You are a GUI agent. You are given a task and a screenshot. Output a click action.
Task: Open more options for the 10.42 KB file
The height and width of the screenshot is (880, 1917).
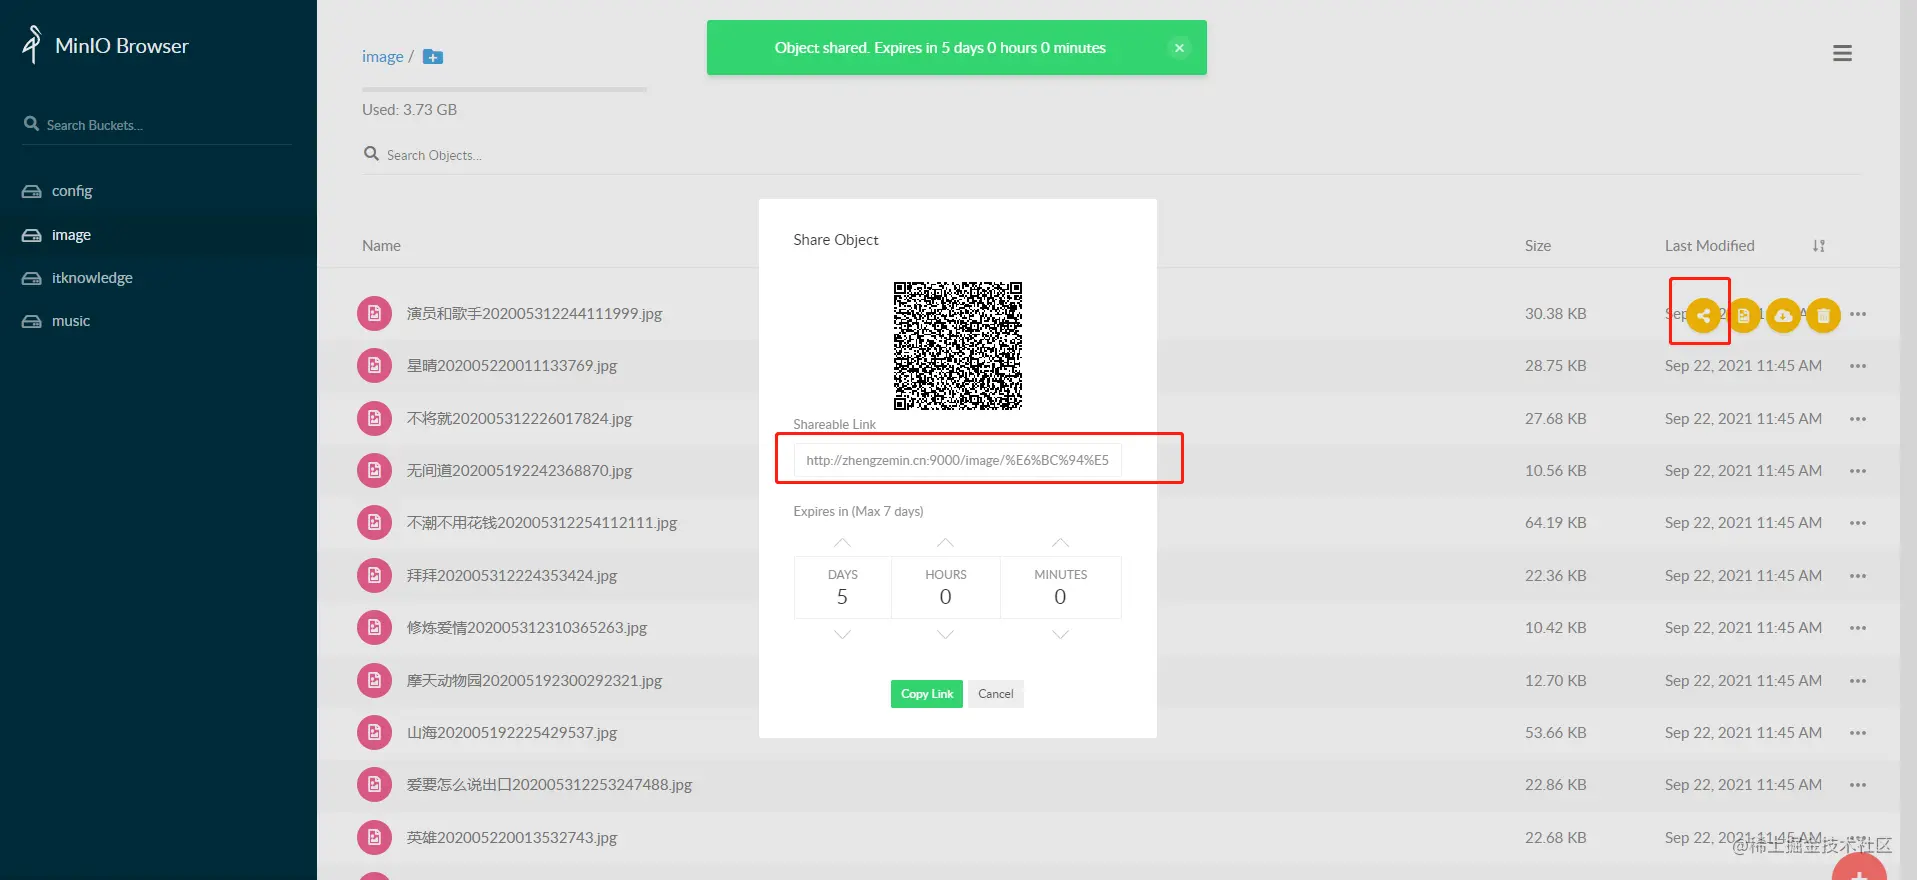point(1858,627)
